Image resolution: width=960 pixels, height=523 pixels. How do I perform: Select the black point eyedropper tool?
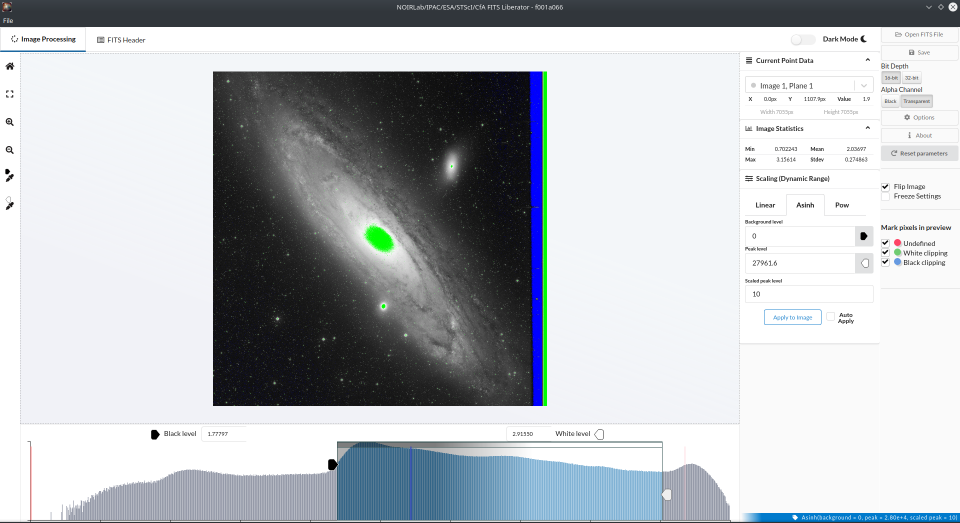click(x=10, y=176)
